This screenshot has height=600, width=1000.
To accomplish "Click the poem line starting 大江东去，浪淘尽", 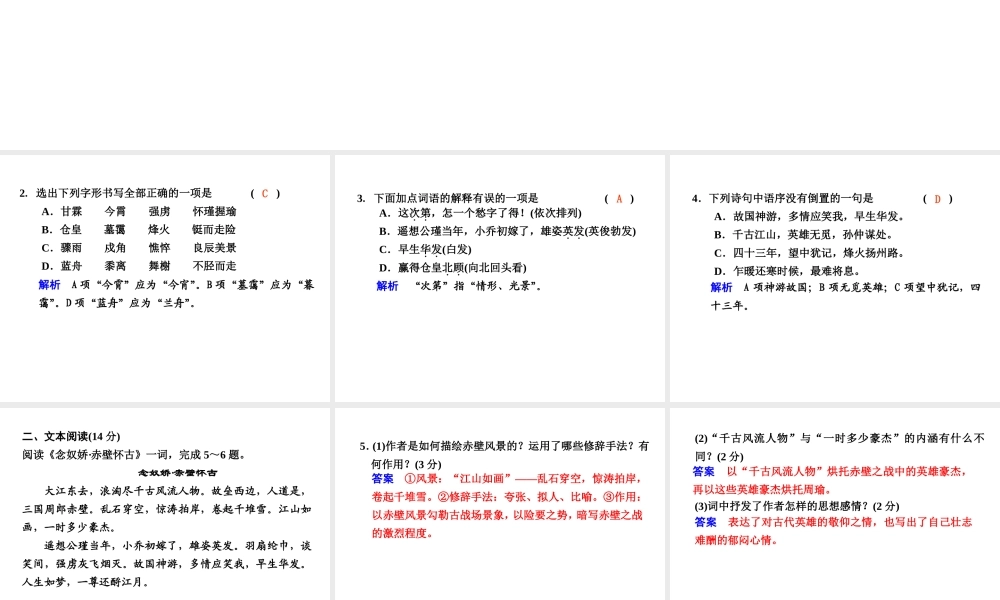I will tap(176, 492).
